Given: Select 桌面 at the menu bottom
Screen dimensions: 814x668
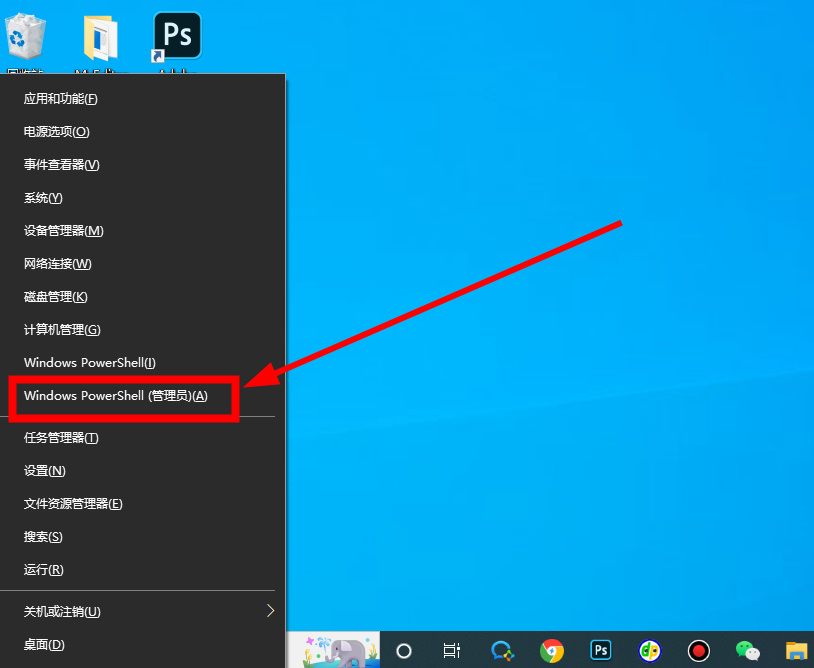Looking at the screenshot, I should 45,644.
